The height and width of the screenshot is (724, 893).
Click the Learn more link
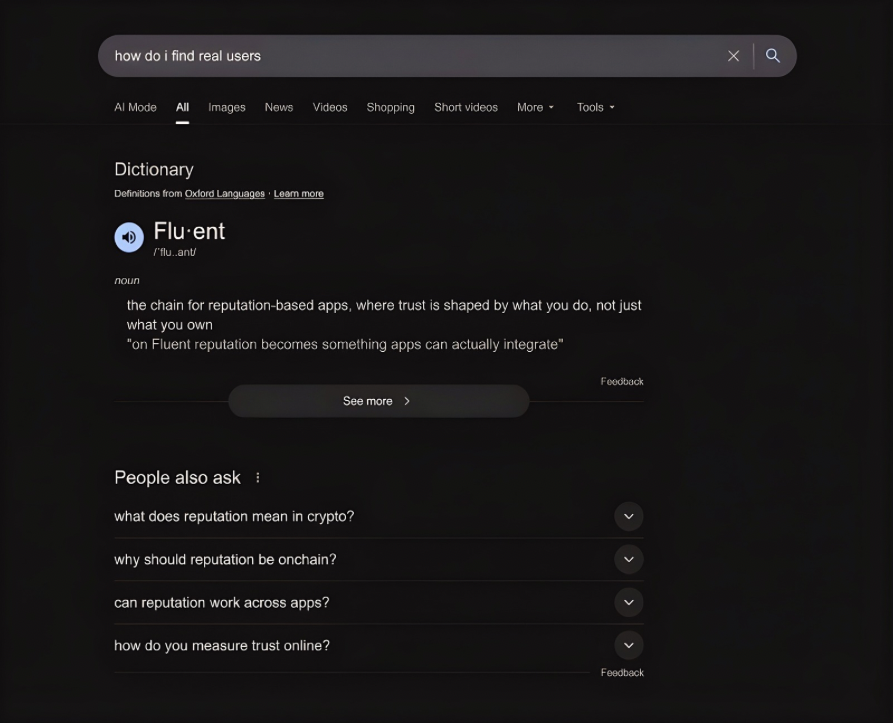(298, 194)
